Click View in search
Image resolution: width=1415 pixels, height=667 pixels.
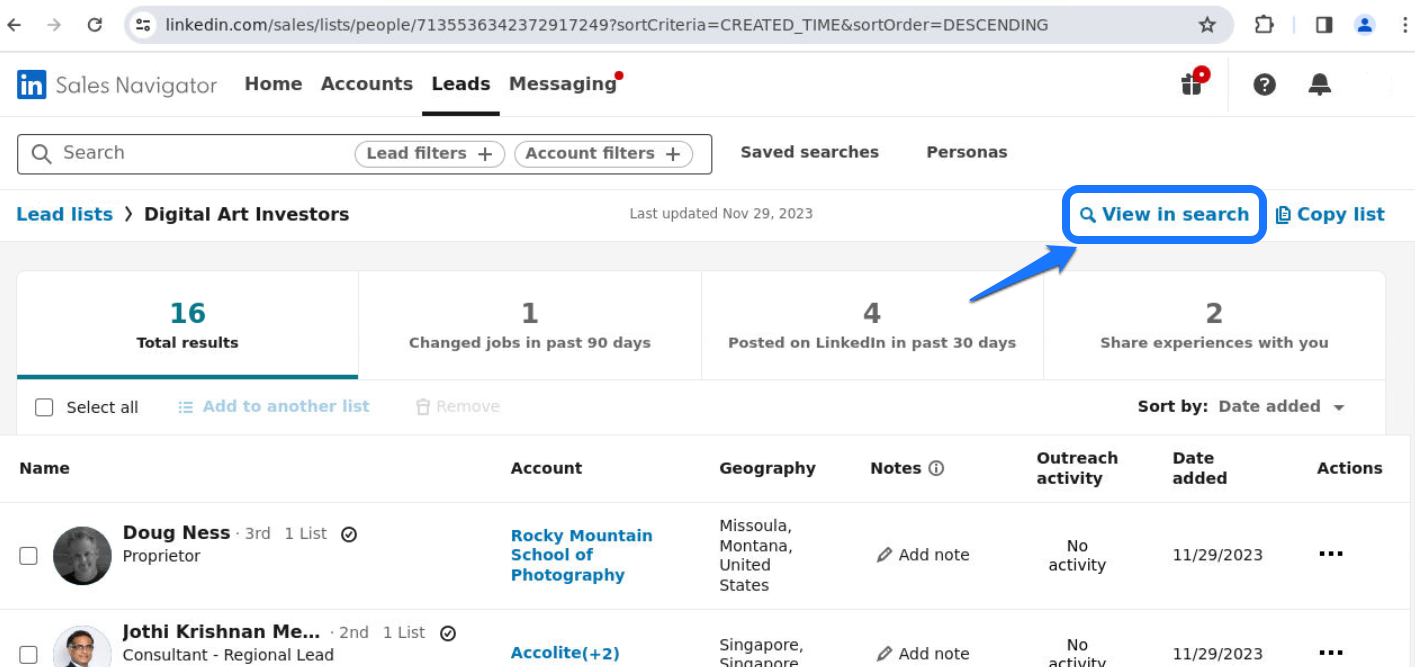(x=1164, y=214)
